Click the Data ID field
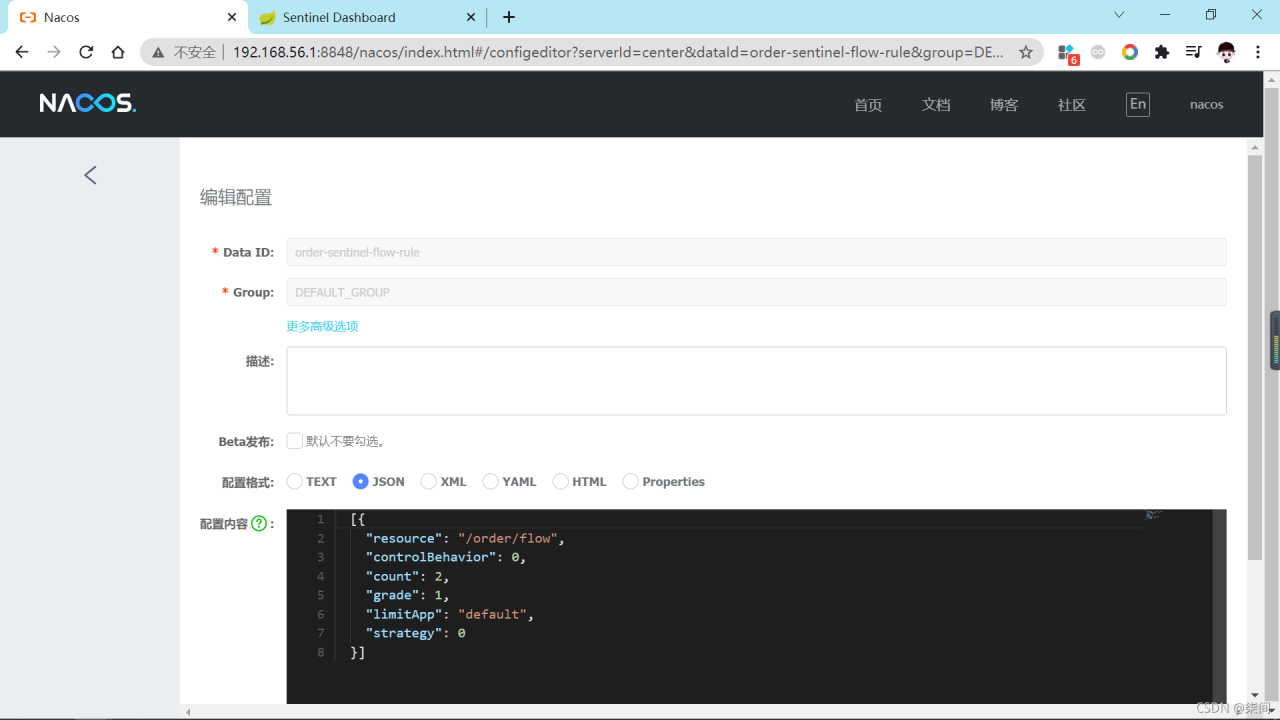1280x720 pixels. (756, 252)
